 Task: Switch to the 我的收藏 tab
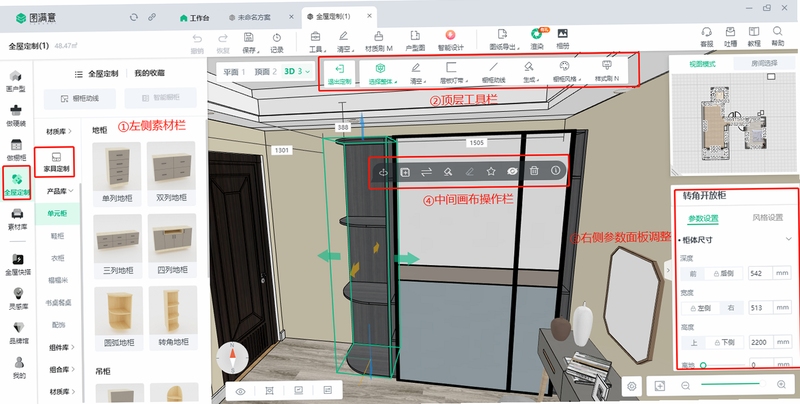149,73
